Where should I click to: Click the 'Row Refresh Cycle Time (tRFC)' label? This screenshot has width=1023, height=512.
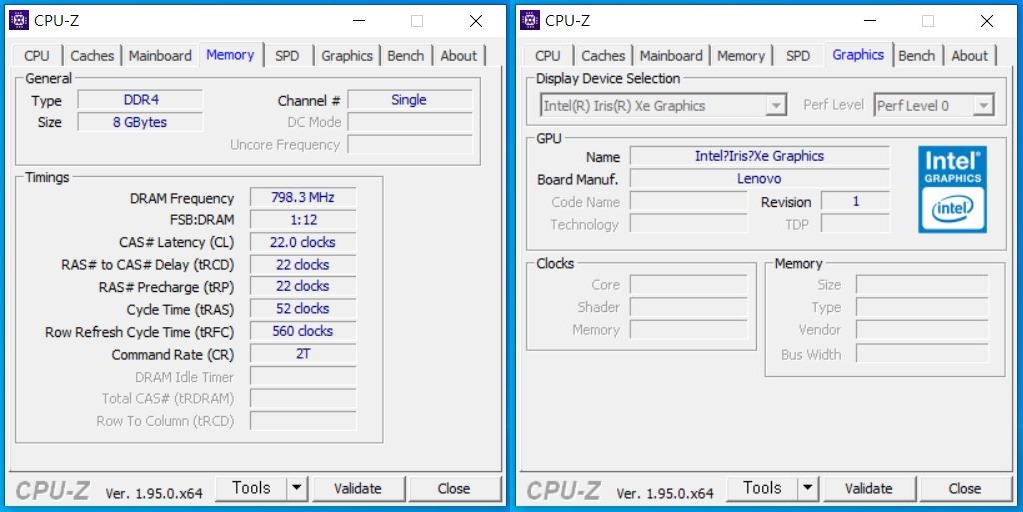(140, 332)
